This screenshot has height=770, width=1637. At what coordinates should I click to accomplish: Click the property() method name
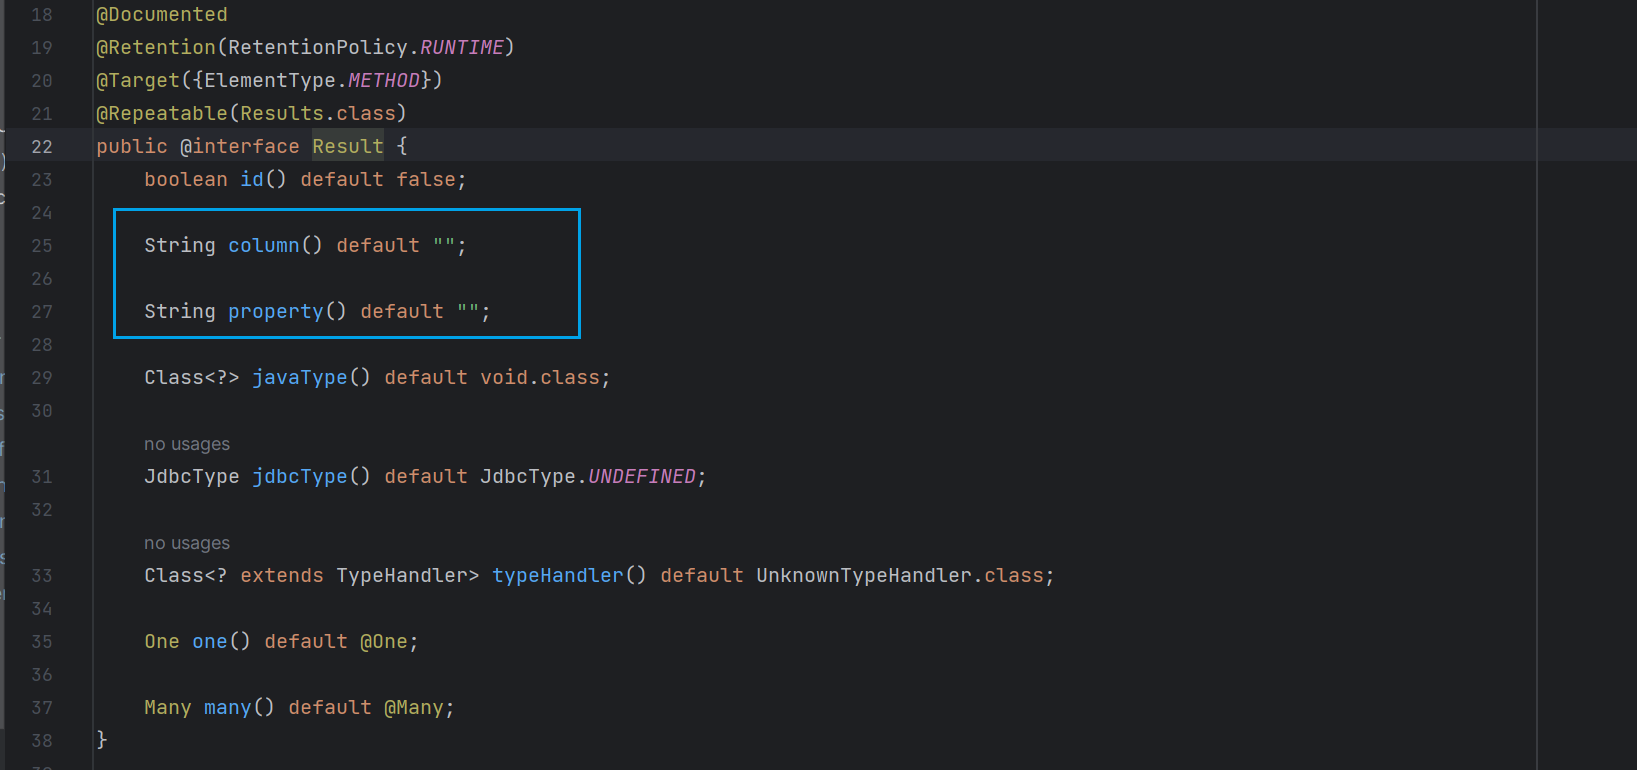[276, 311]
